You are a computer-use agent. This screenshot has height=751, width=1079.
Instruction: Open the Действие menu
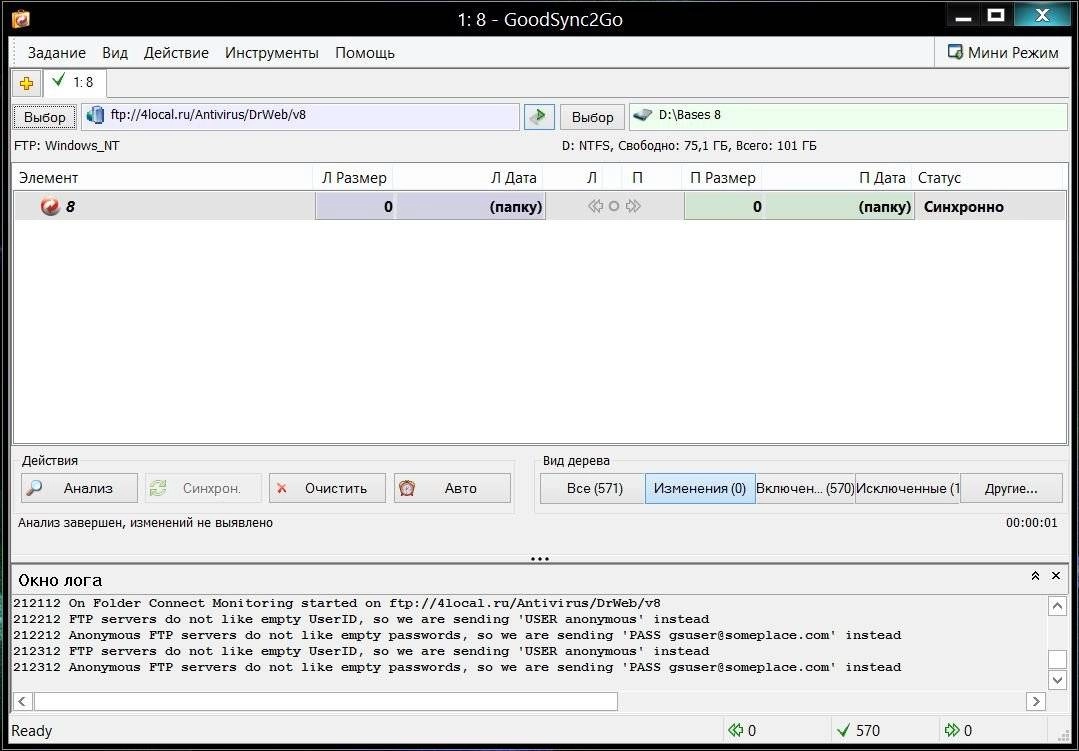[x=176, y=53]
